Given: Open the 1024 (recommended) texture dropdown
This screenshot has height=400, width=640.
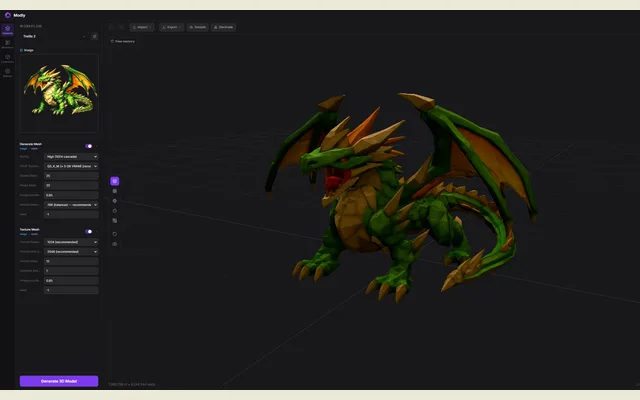Looking at the screenshot, I should [71, 242].
